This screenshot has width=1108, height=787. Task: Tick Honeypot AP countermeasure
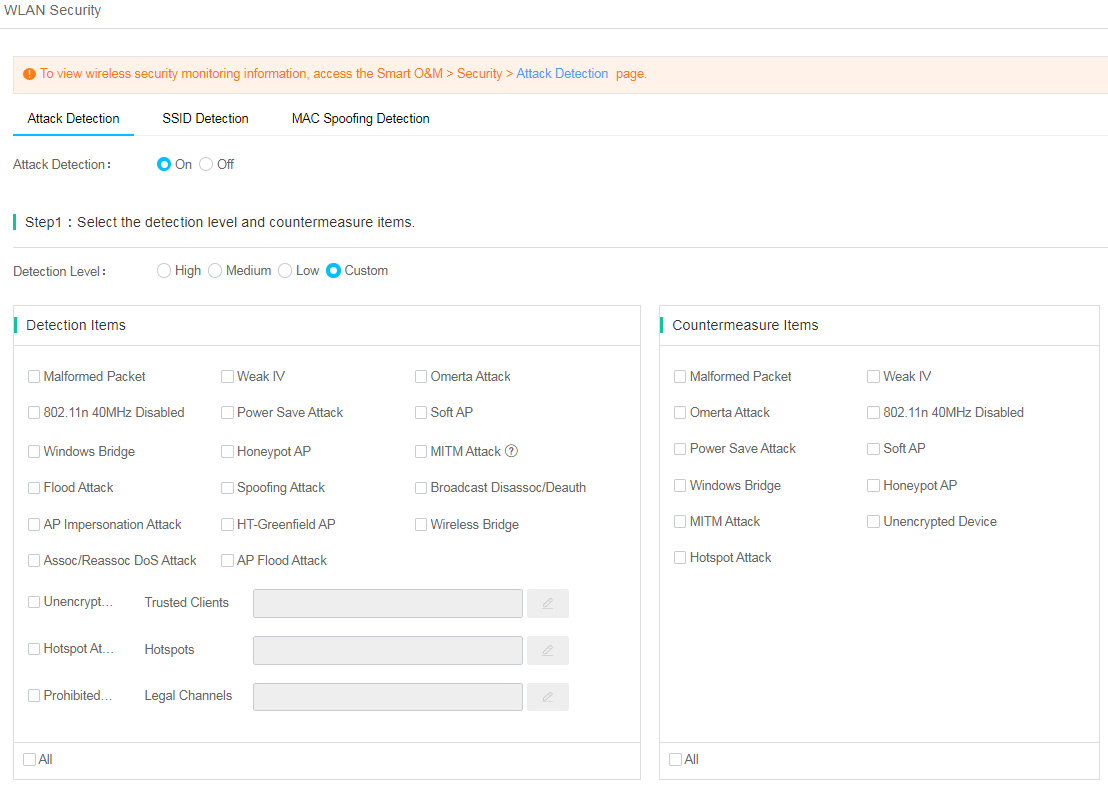(x=873, y=485)
